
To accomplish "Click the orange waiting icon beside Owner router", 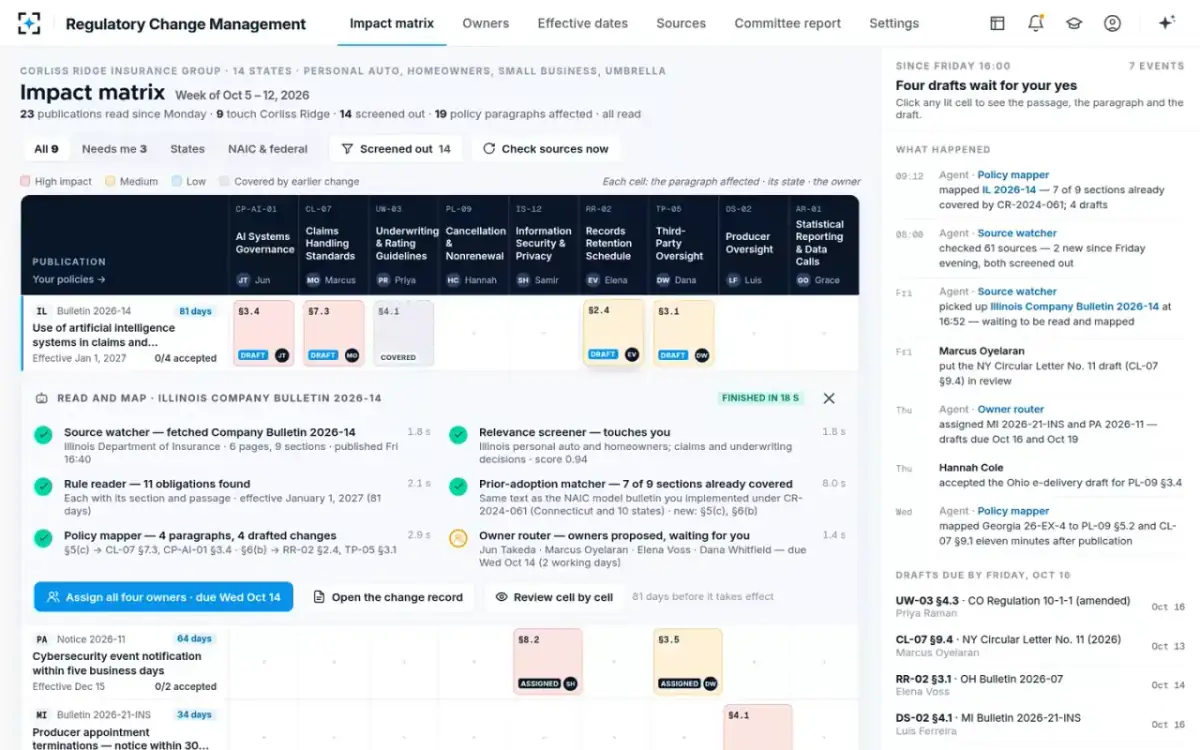I will pyautogui.click(x=458, y=538).
